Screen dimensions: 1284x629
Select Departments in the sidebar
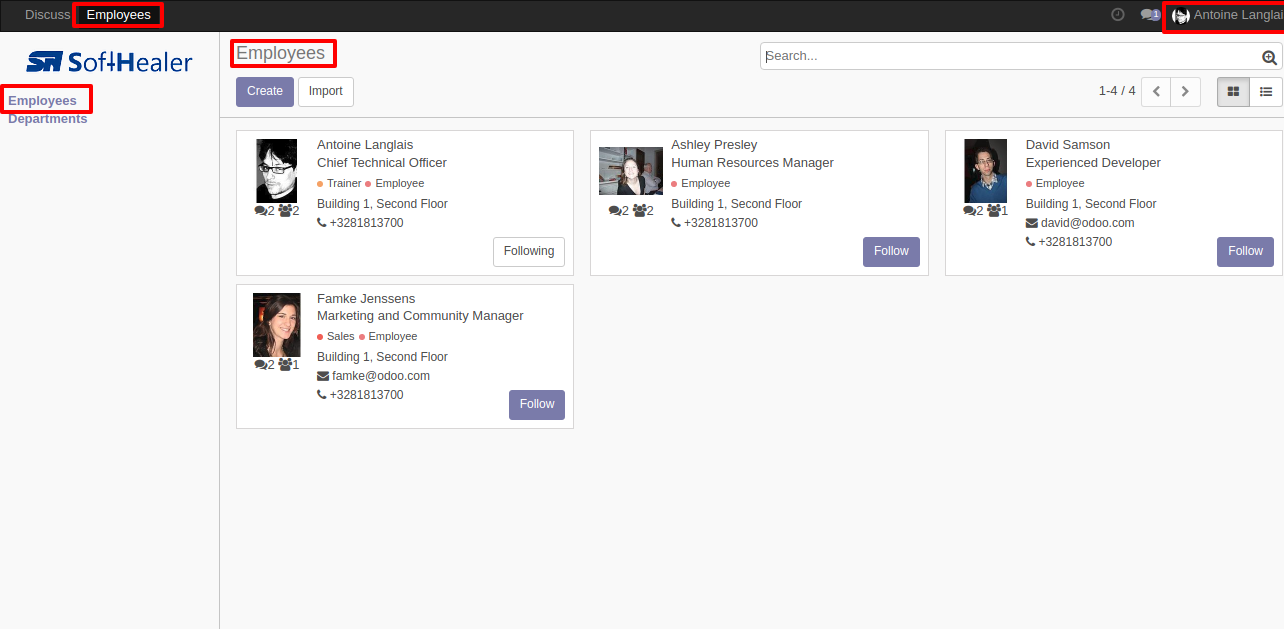(48, 119)
